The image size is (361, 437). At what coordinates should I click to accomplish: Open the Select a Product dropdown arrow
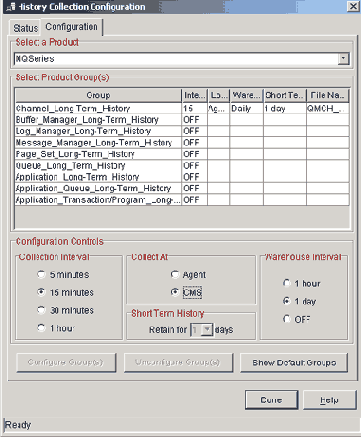click(343, 59)
